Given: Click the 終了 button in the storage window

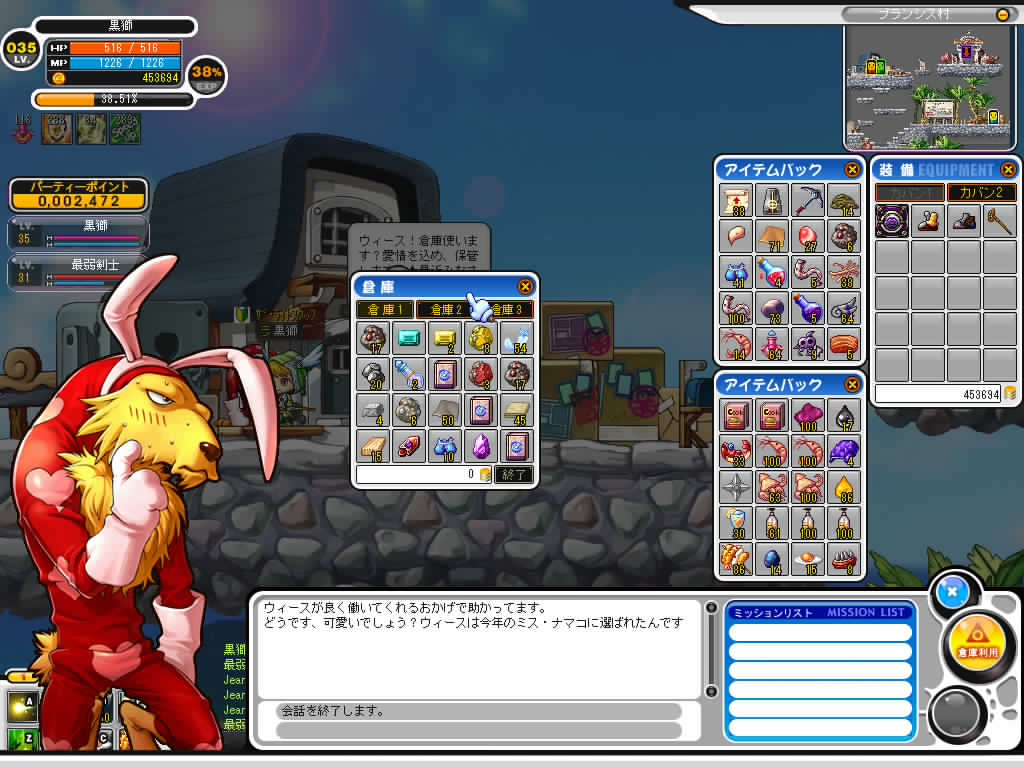Looking at the screenshot, I should (x=513, y=475).
